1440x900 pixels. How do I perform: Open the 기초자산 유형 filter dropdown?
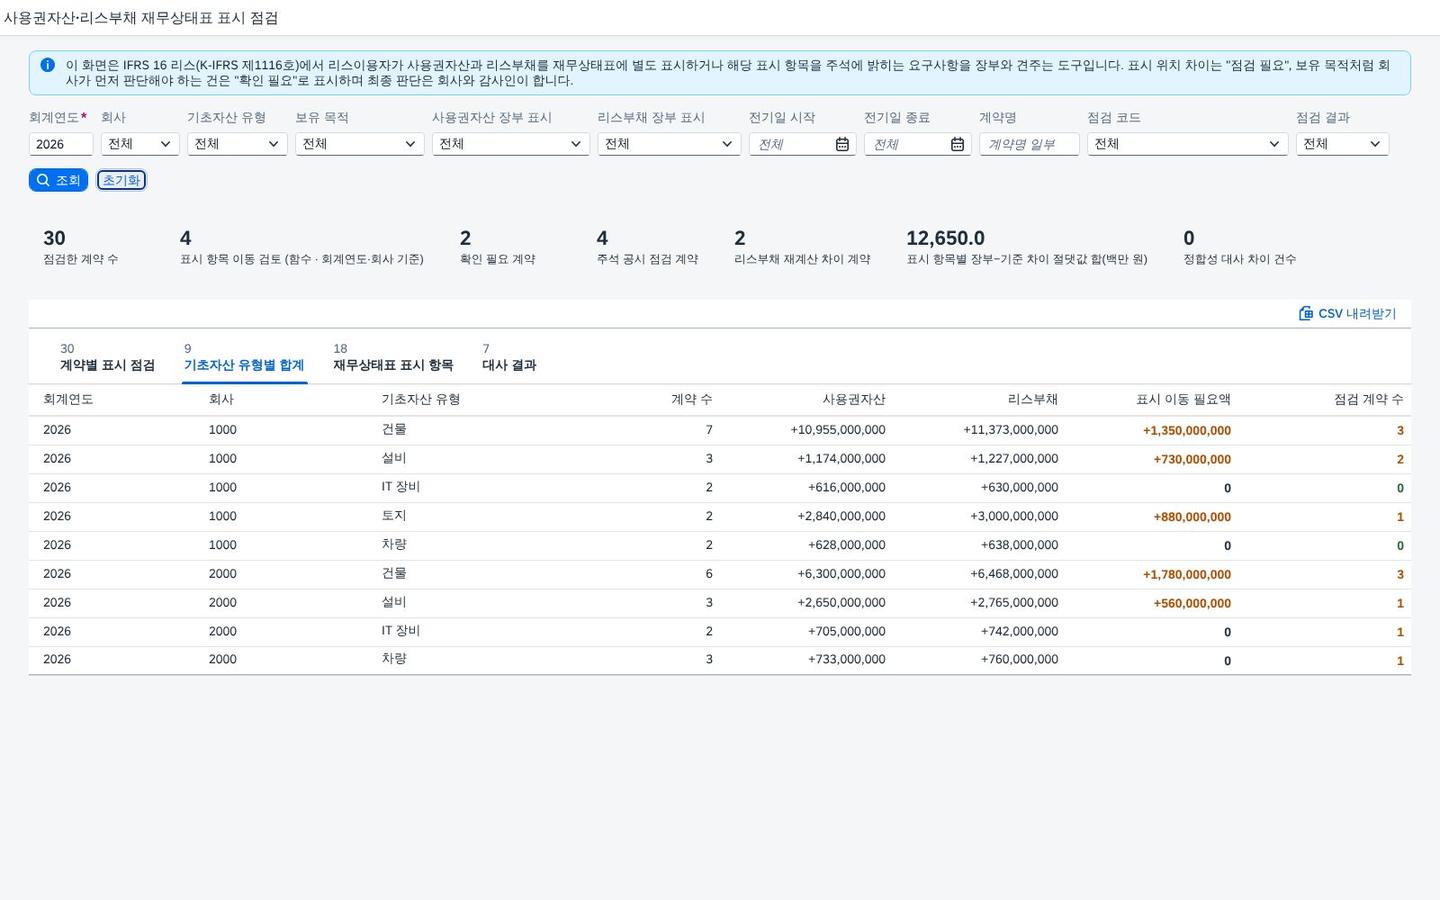pyautogui.click(x=237, y=144)
